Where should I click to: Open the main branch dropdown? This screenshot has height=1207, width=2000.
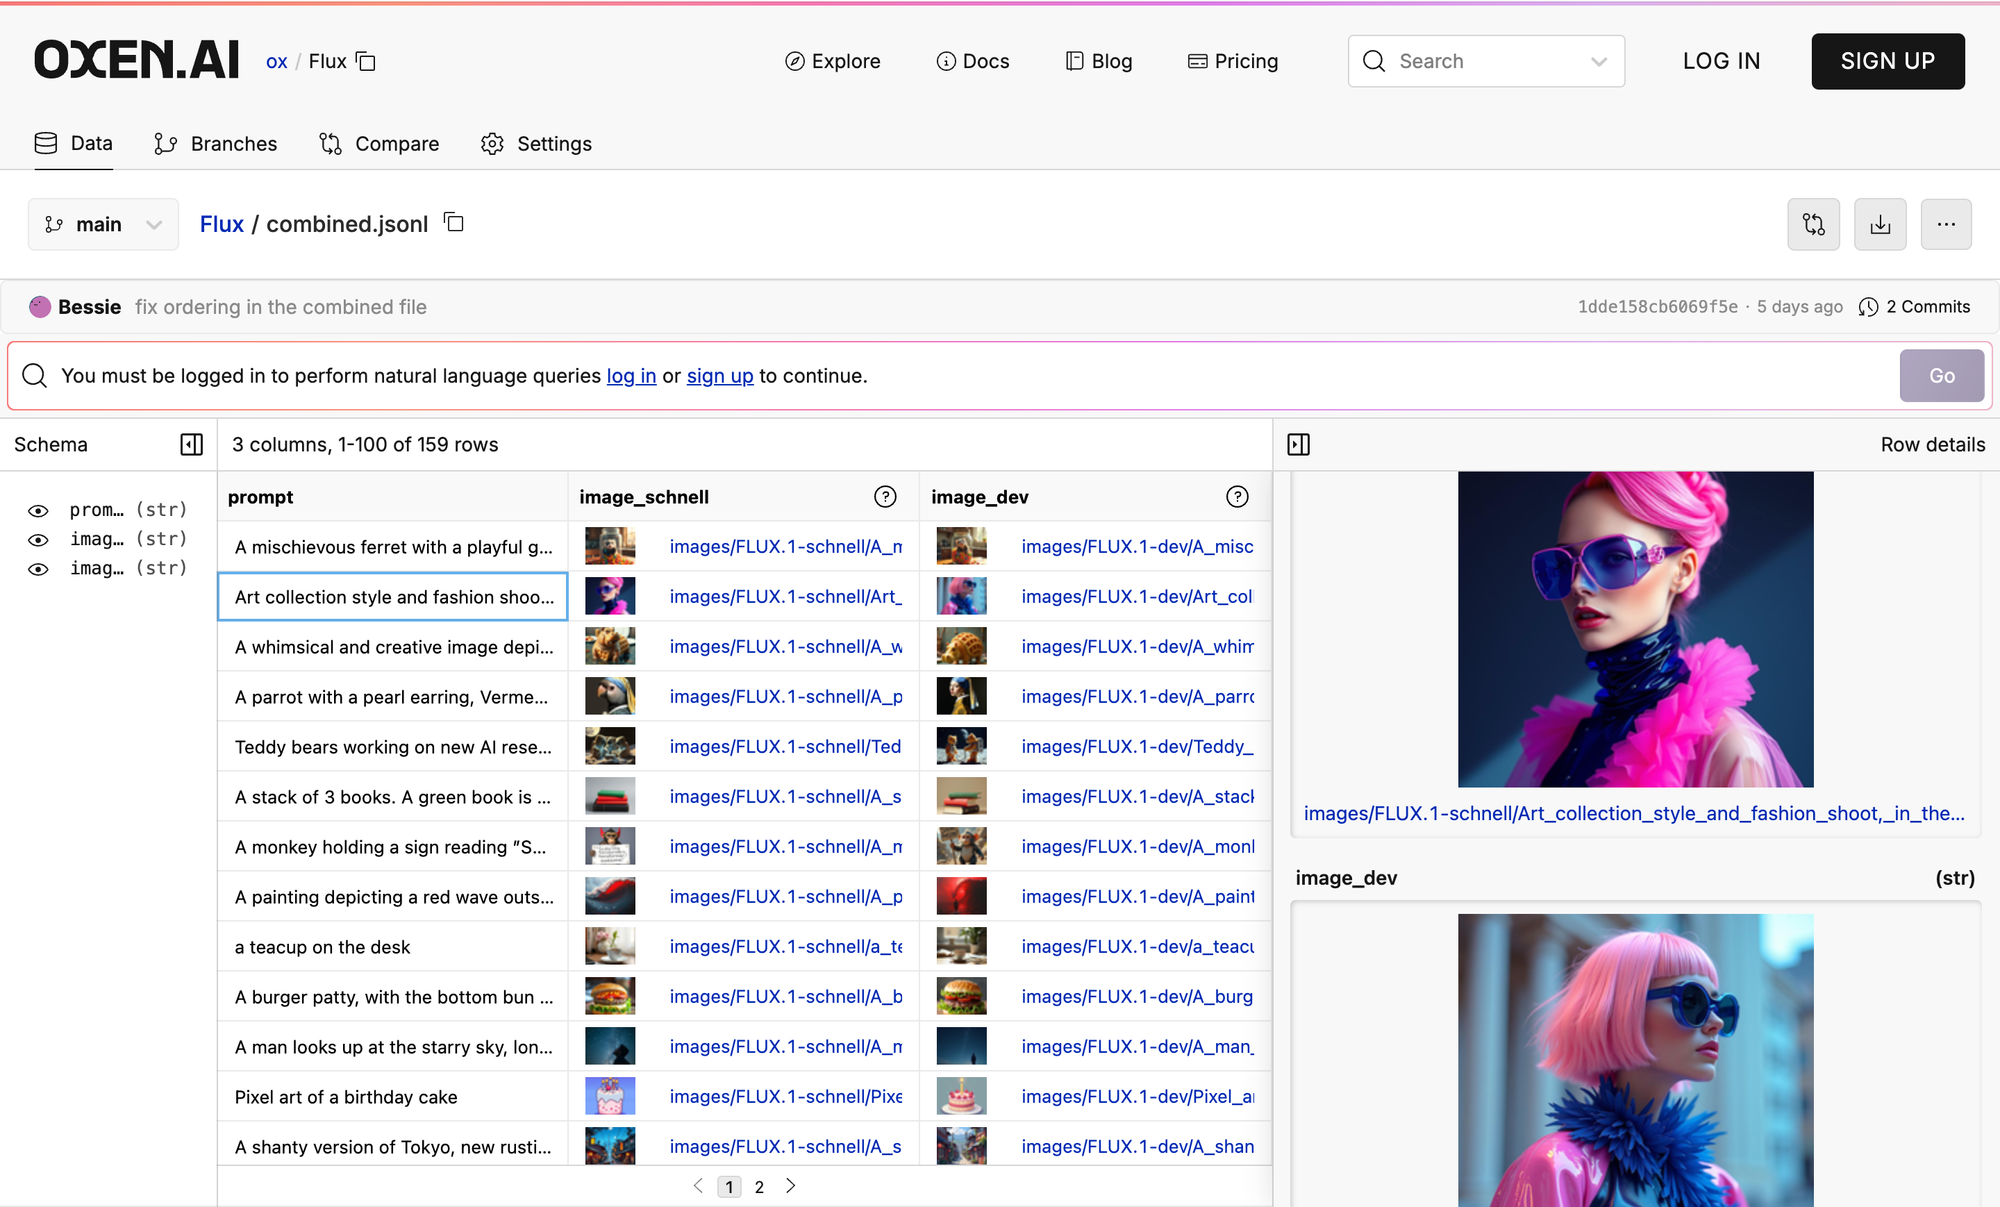pyautogui.click(x=103, y=224)
